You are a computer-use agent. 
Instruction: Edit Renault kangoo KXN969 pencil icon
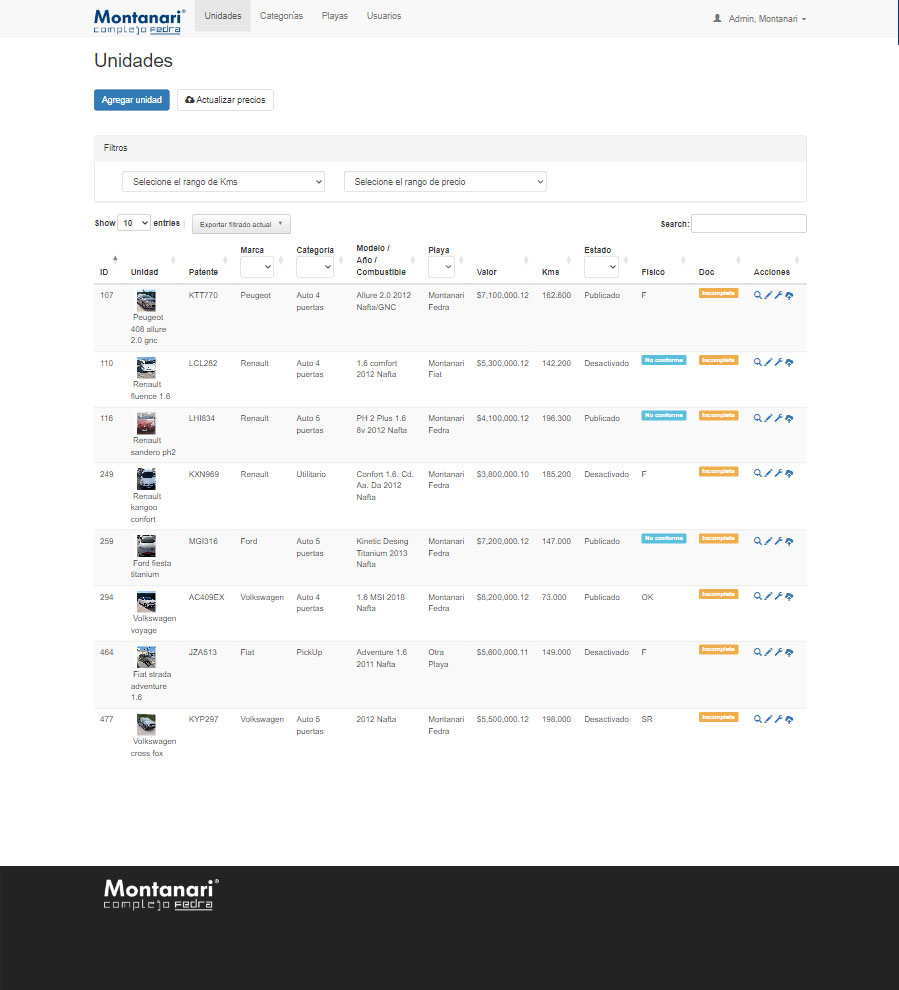click(x=768, y=473)
